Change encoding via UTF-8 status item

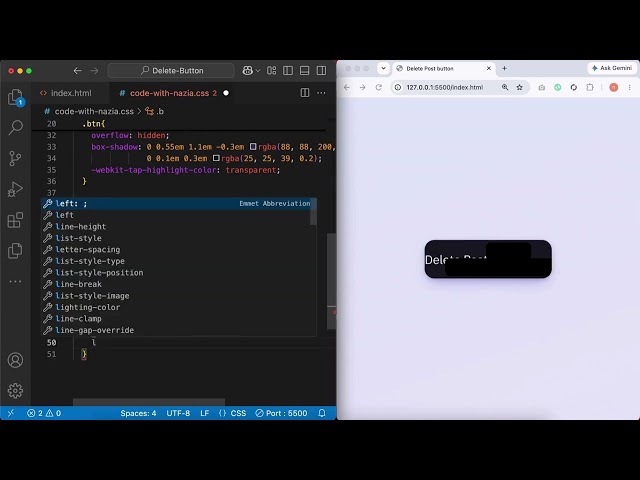(x=178, y=413)
